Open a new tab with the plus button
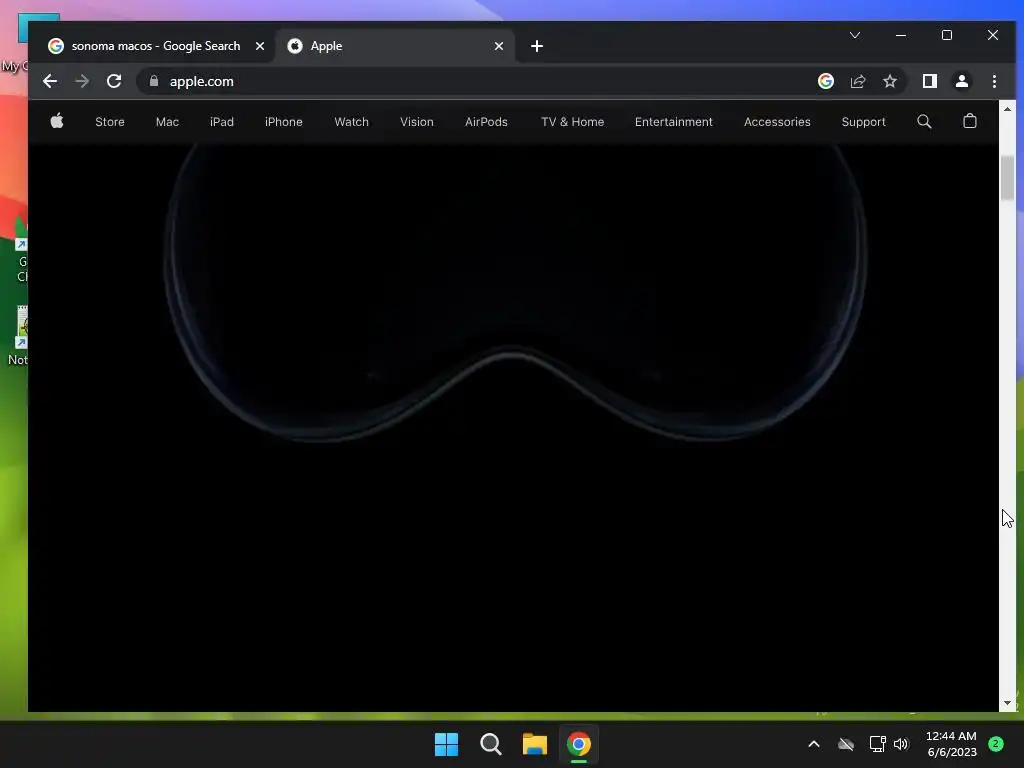Screen dimensions: 1024x768 click(x=537, y=46)
